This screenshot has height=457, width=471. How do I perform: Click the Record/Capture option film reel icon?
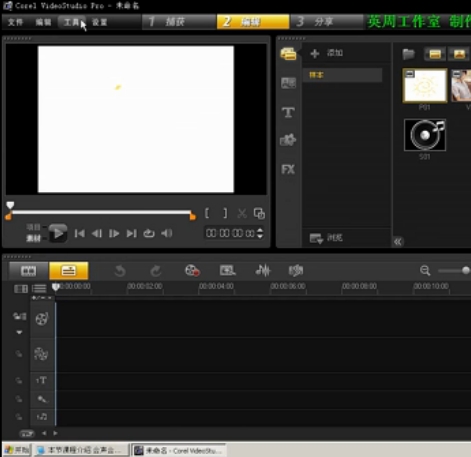point(192,271)
